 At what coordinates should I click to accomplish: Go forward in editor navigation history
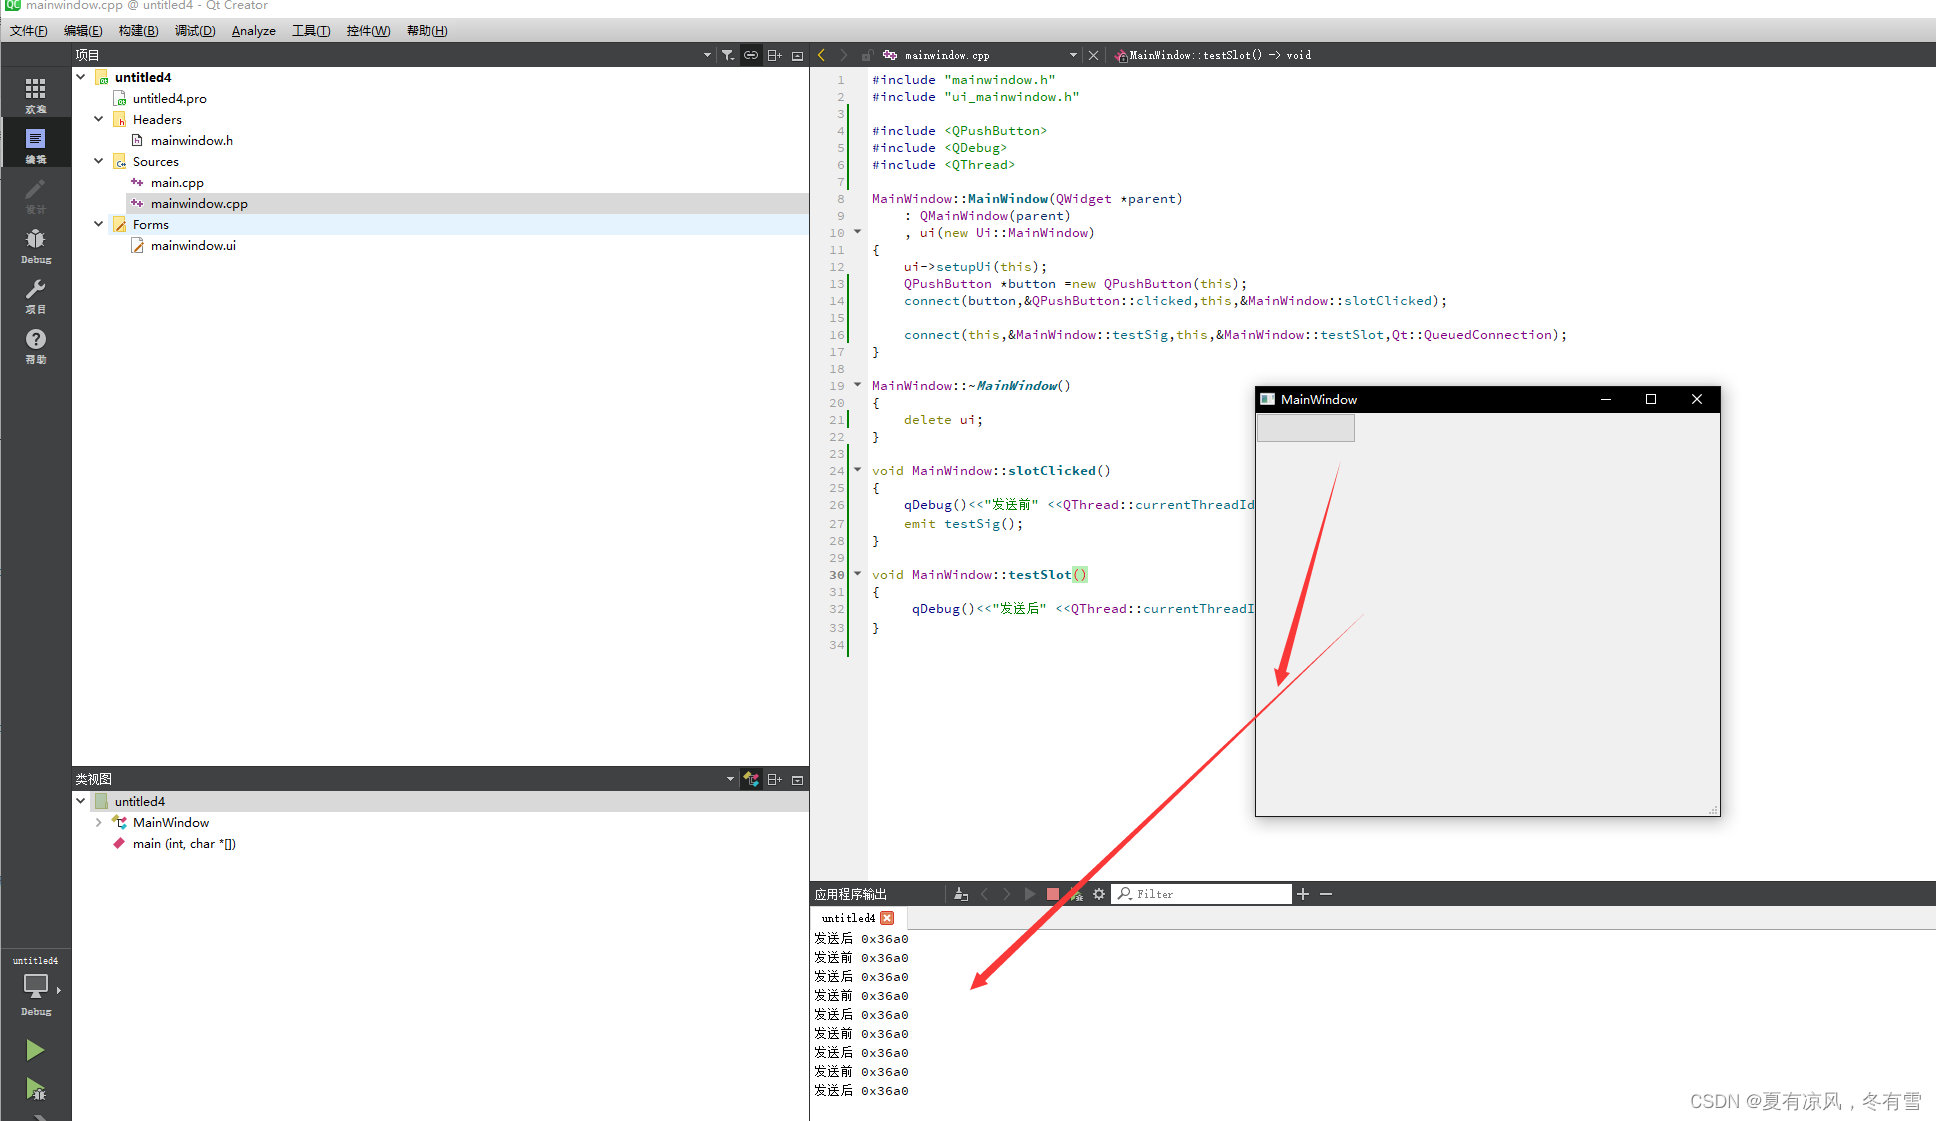843,55
